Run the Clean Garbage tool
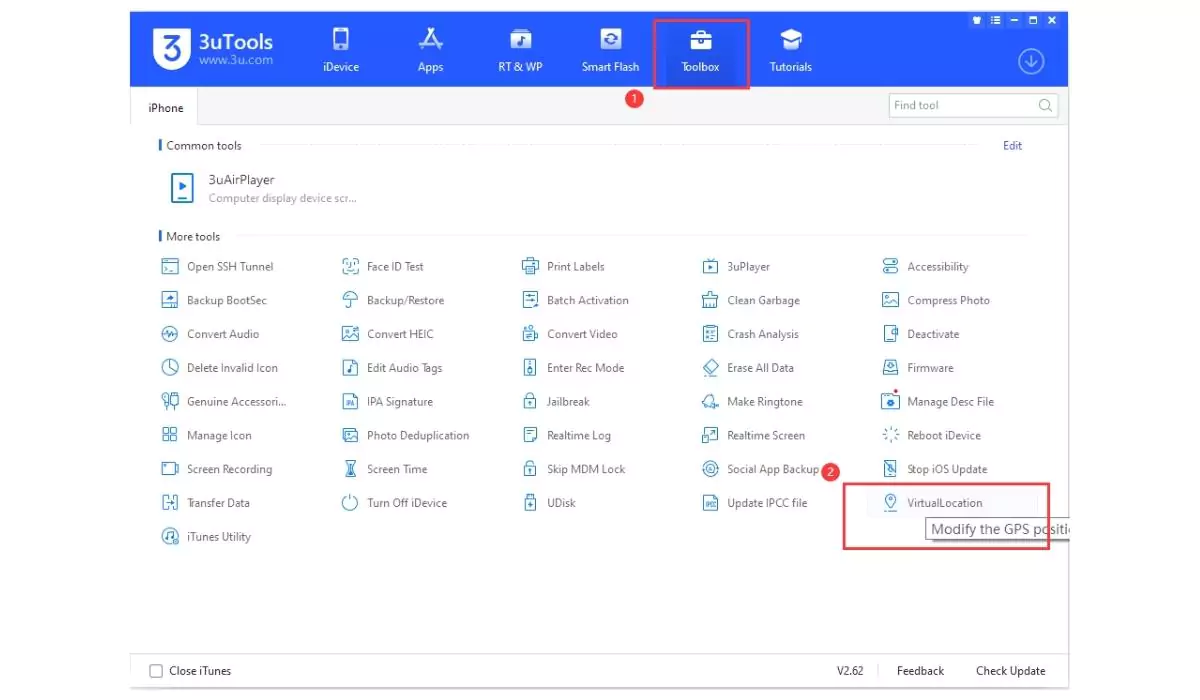This screenshot has height=700, width=1200. coord(750,300)
